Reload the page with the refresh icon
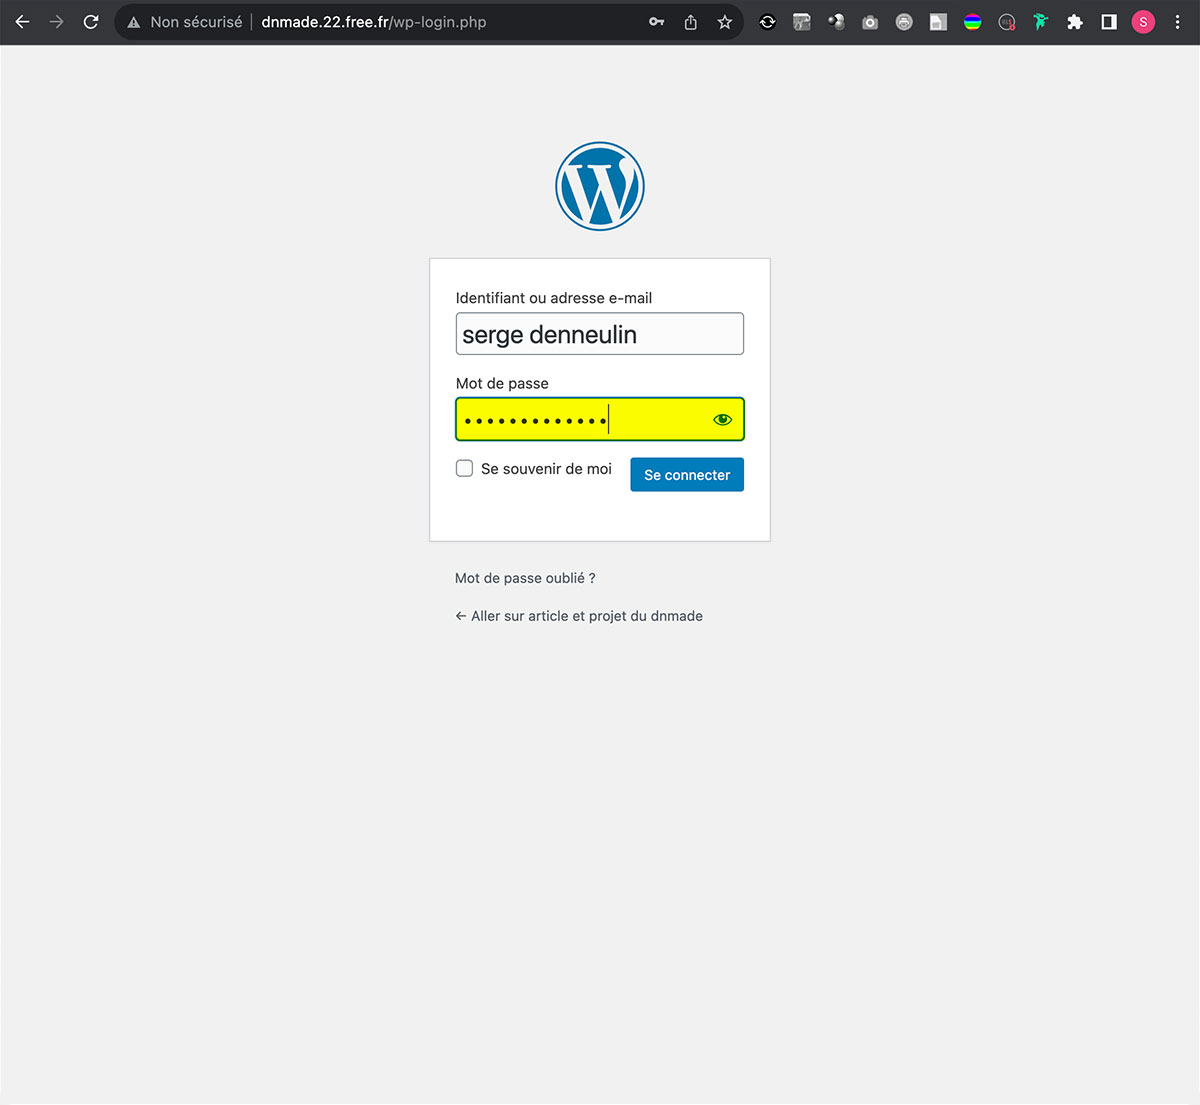 coord(91,22)
